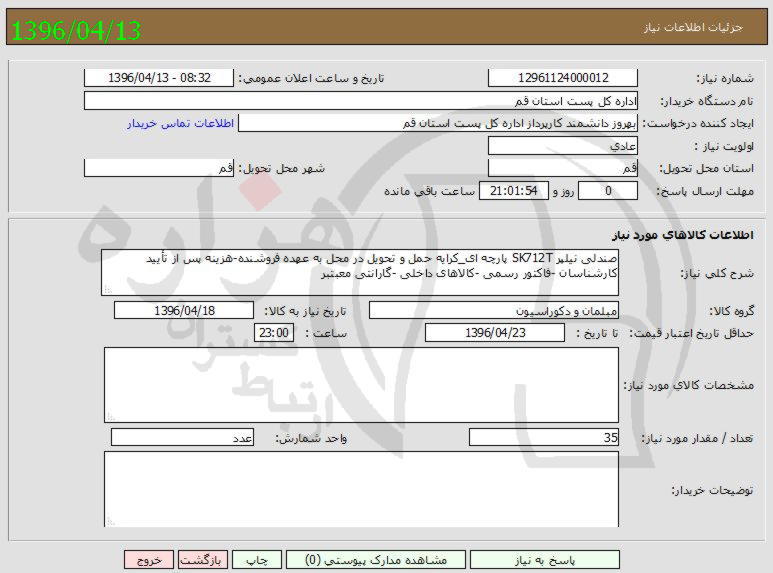
Task: Click the goods need date 1396/04/18
Action: click(185, 310)
